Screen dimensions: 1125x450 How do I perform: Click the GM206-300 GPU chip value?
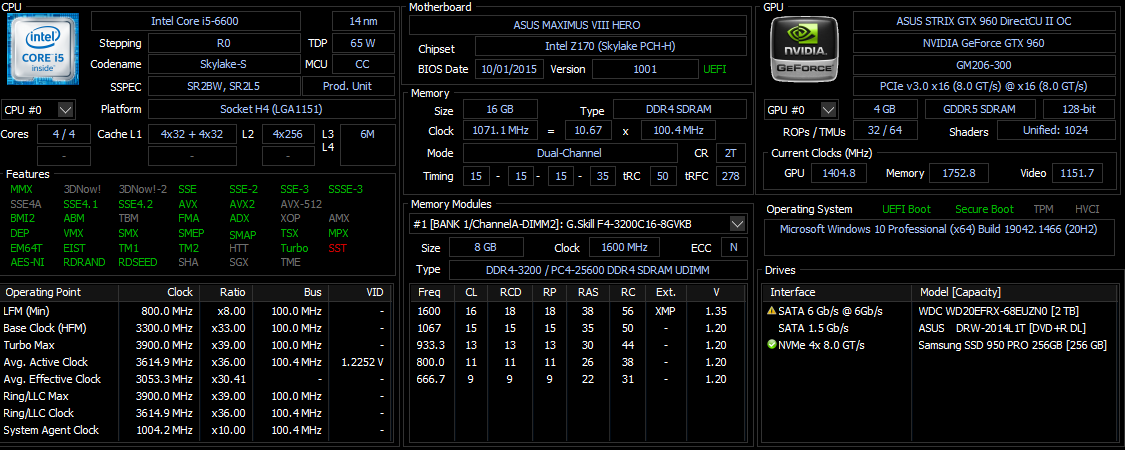pos(984,65)
